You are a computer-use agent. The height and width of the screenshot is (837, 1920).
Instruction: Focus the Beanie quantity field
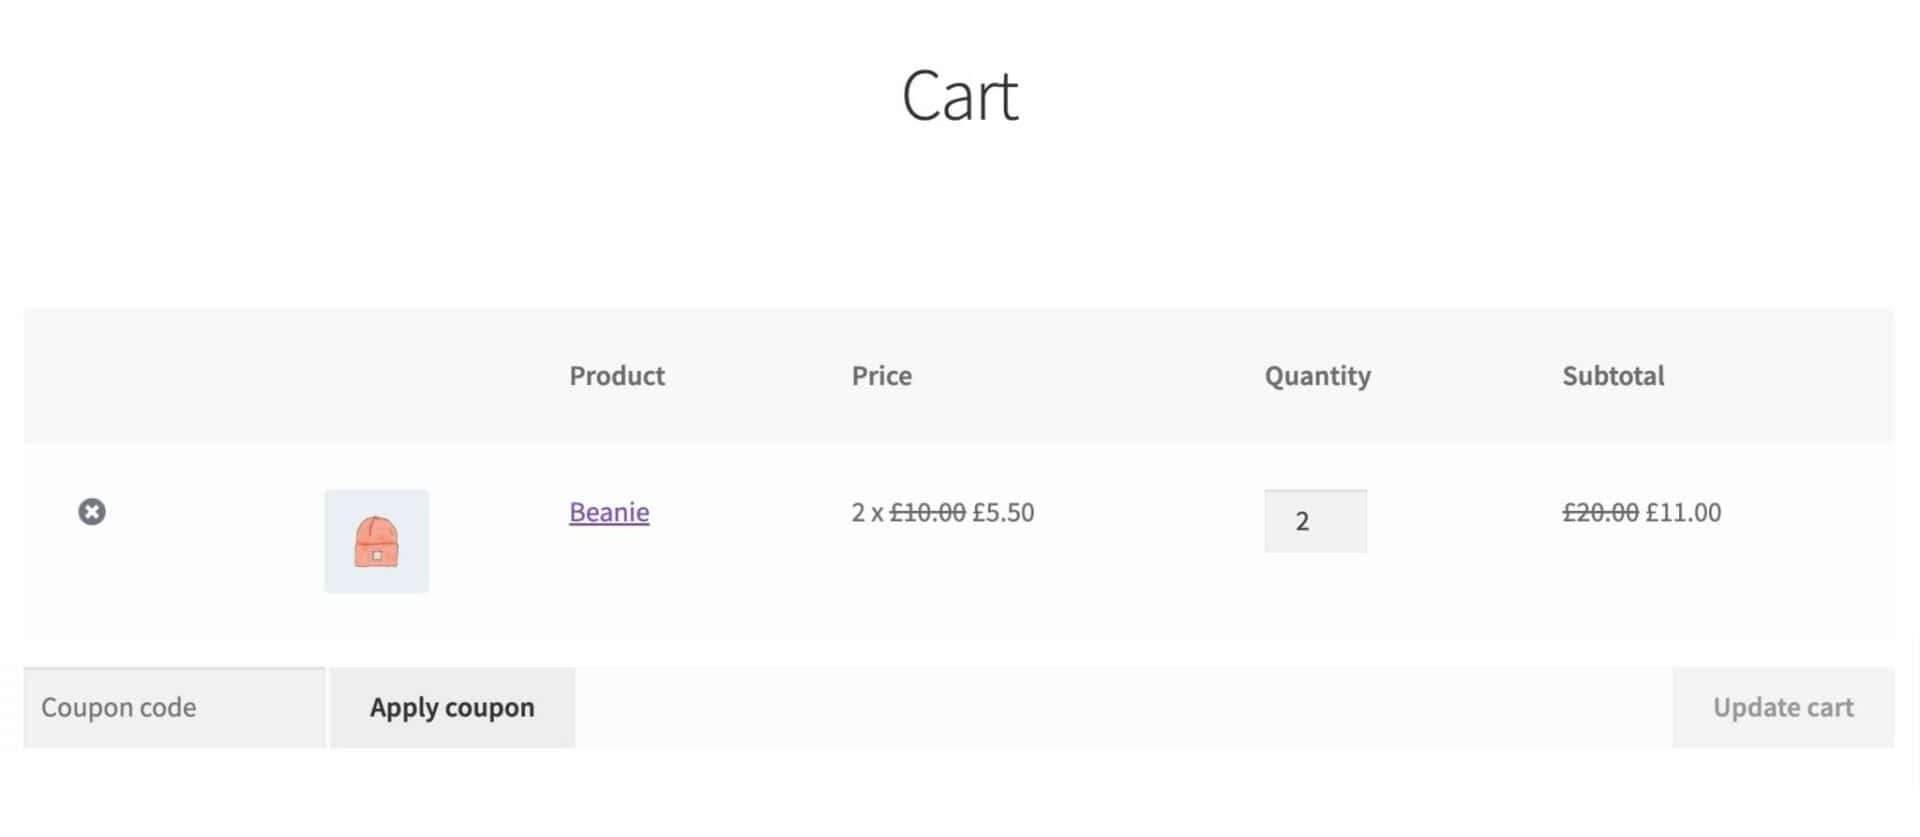click(x=1315, y=521)
